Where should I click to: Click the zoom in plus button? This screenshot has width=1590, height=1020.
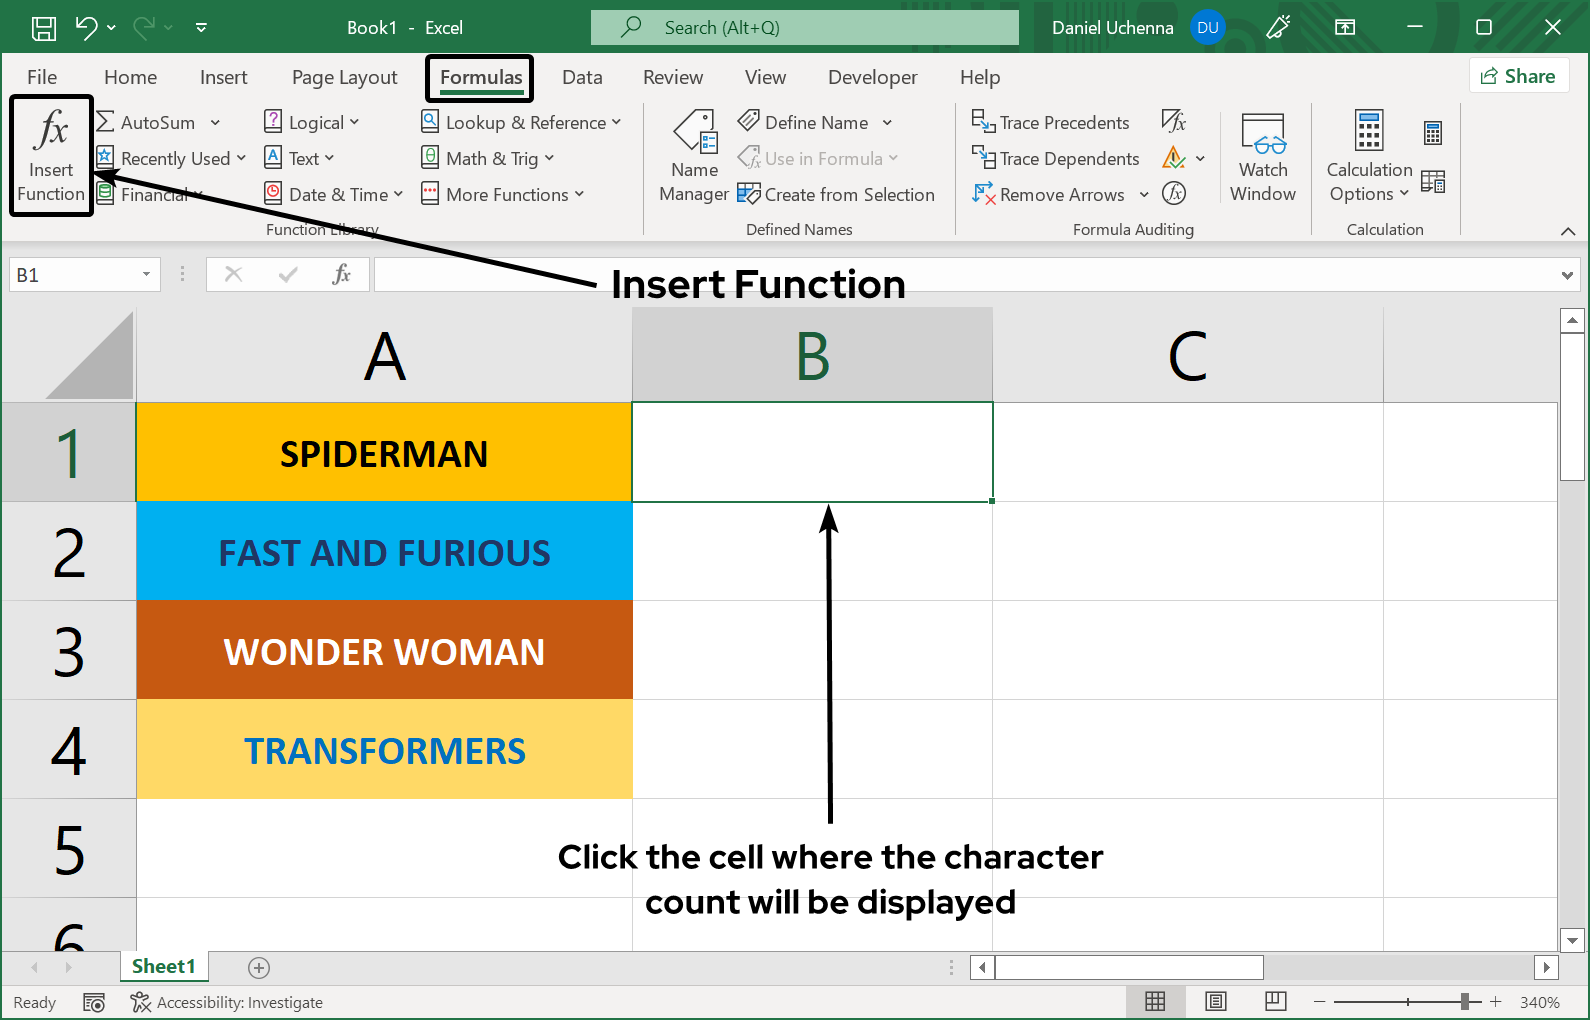(x=1496, y=1001)
